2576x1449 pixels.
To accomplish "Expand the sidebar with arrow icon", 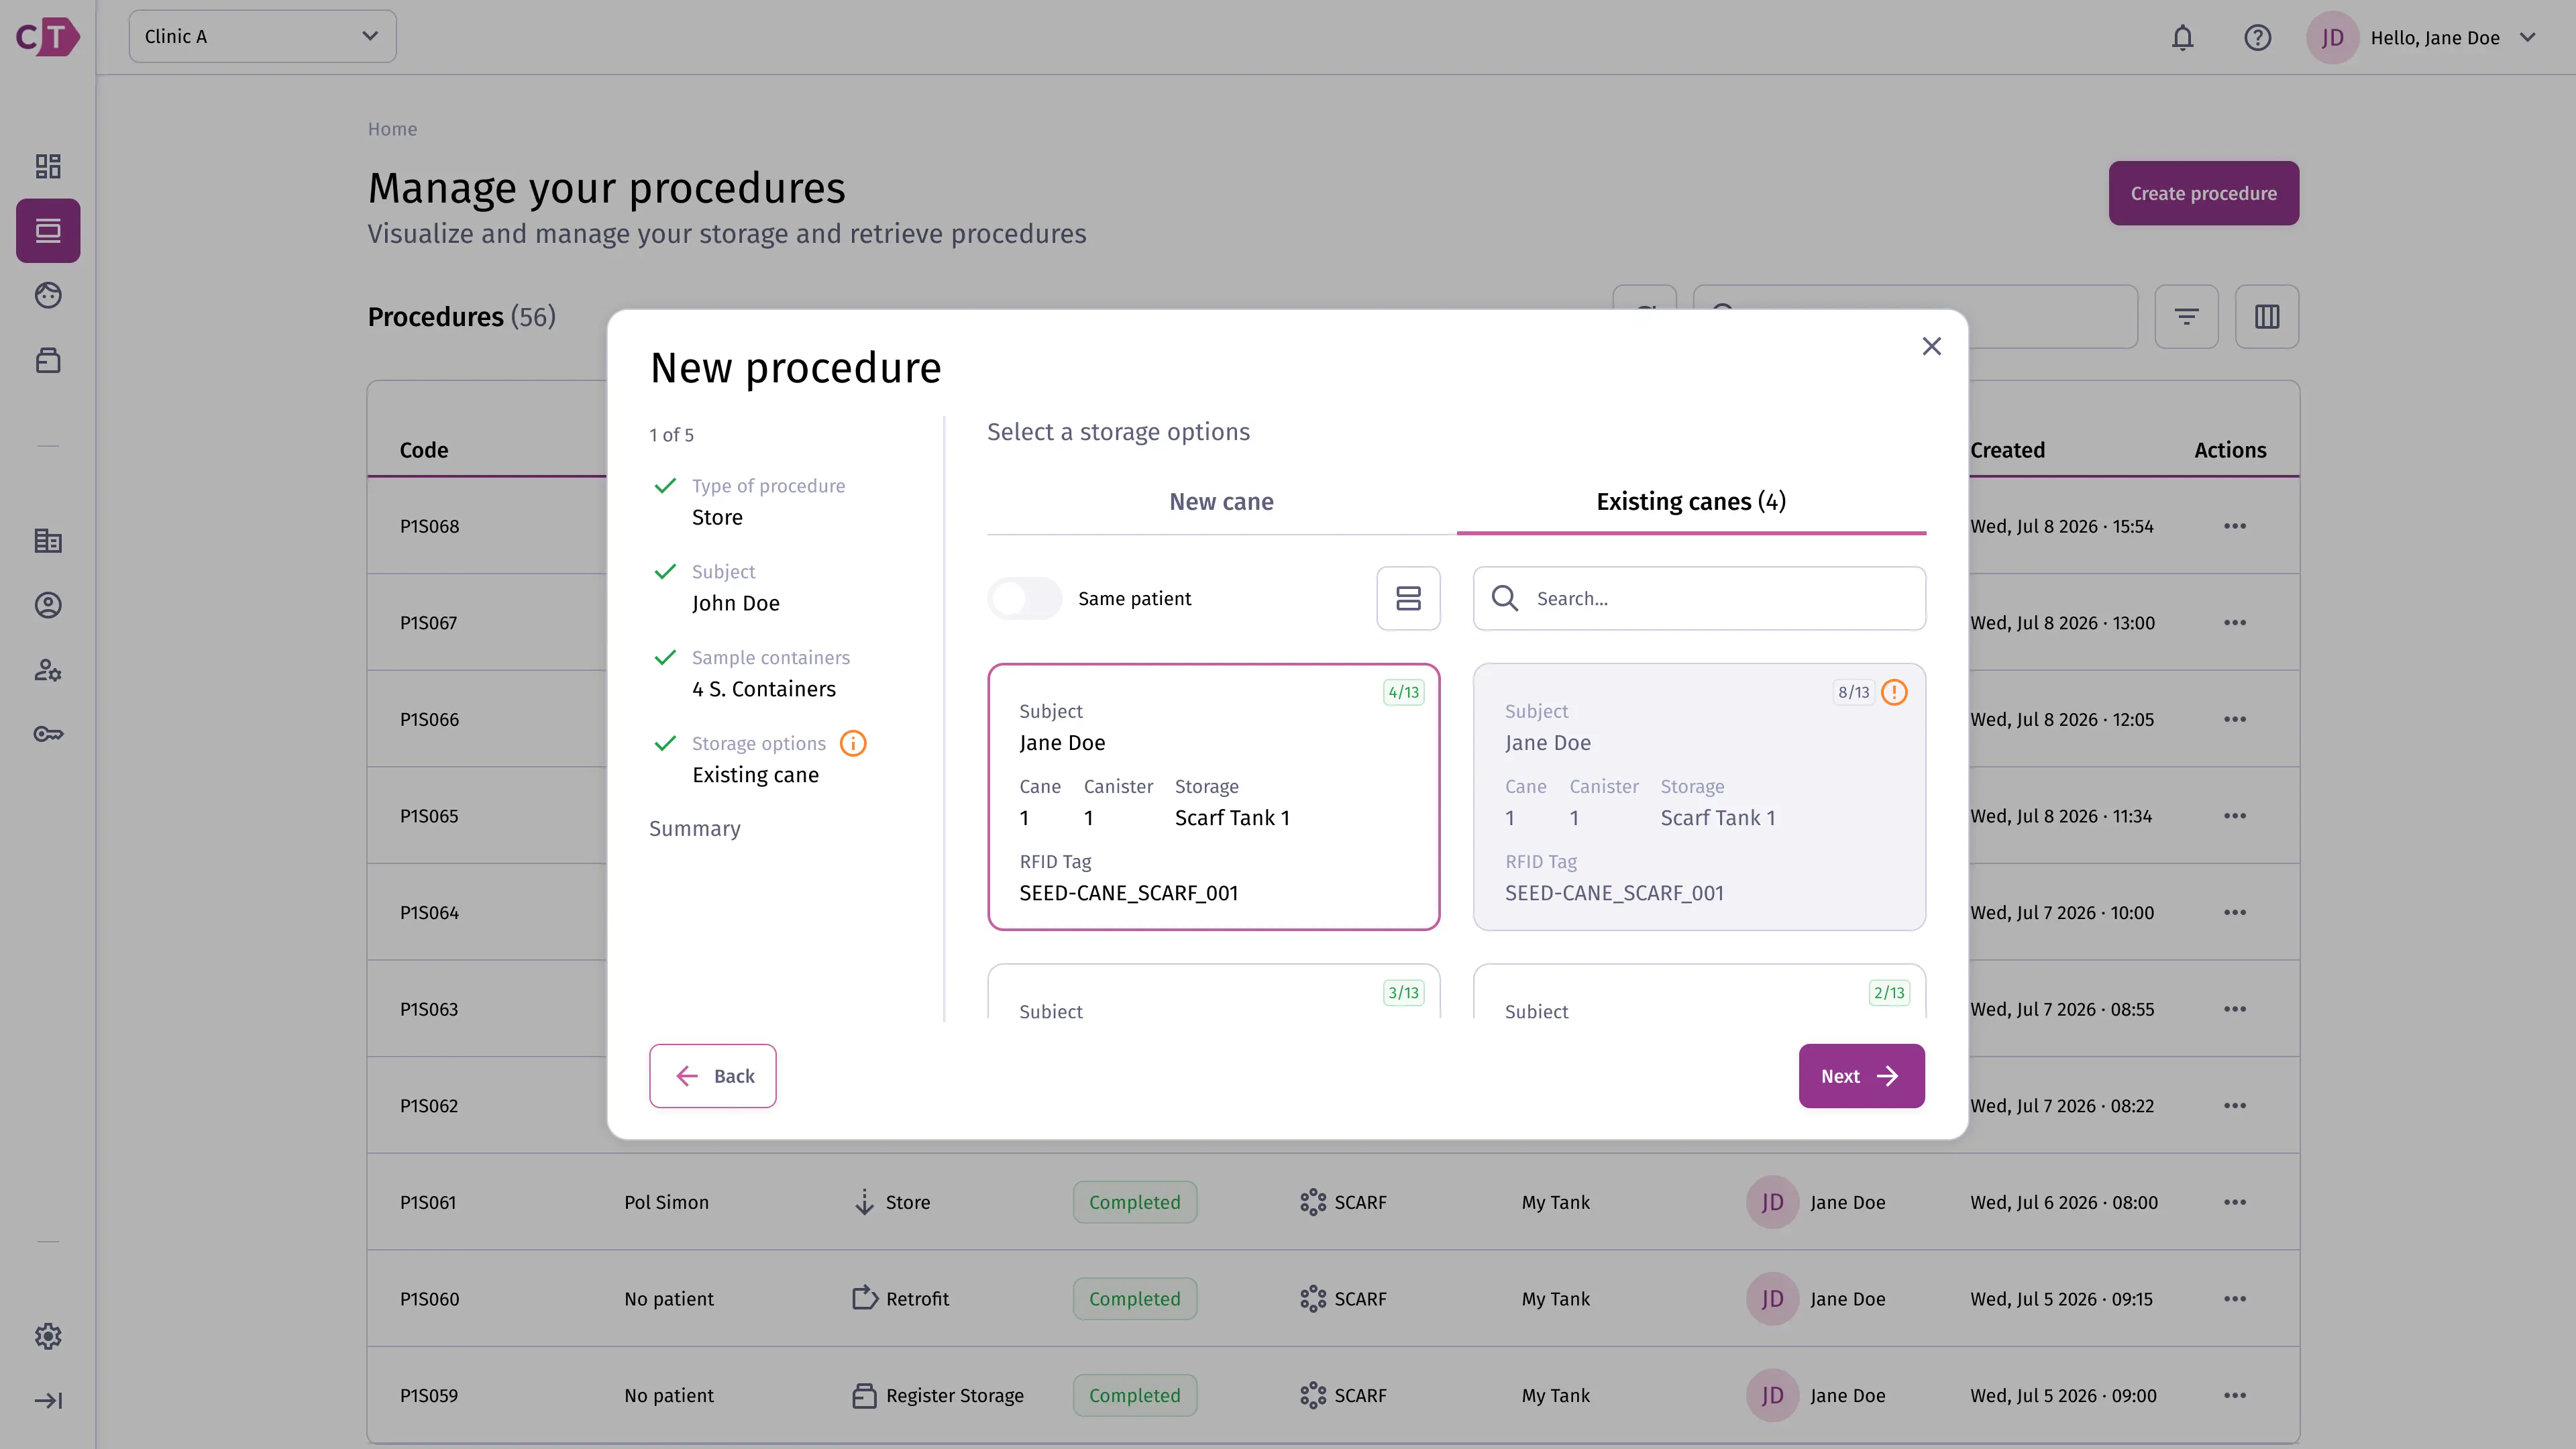I will click(48, 1401).
